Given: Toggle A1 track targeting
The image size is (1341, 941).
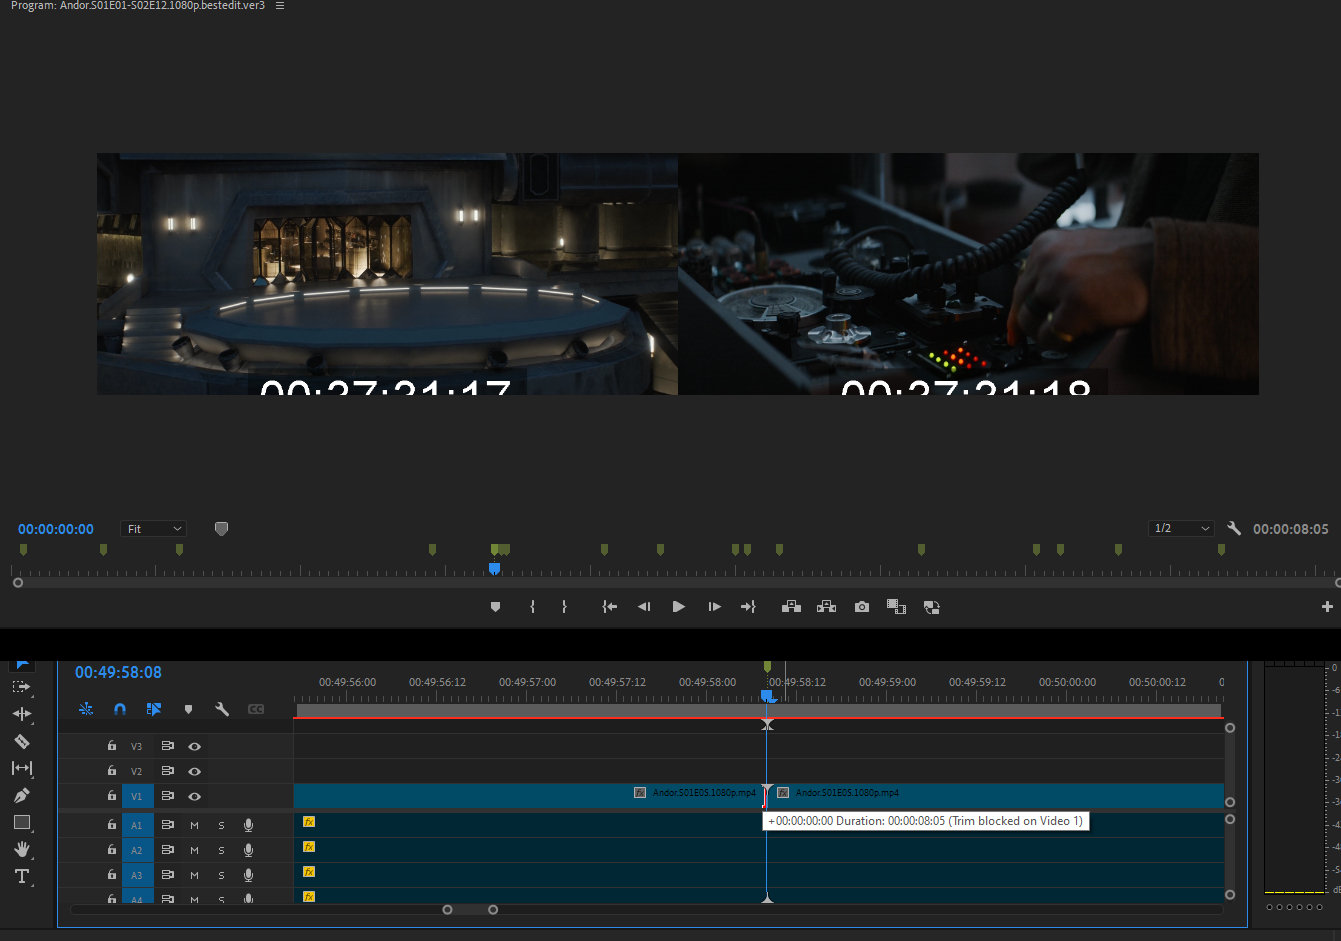Looking at the screenshot, I should point(137,825).
